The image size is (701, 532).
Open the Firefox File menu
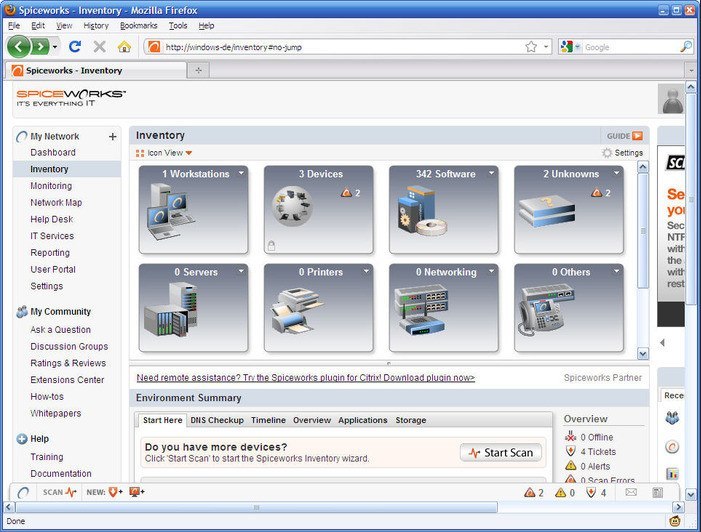(x=14, y=25)
